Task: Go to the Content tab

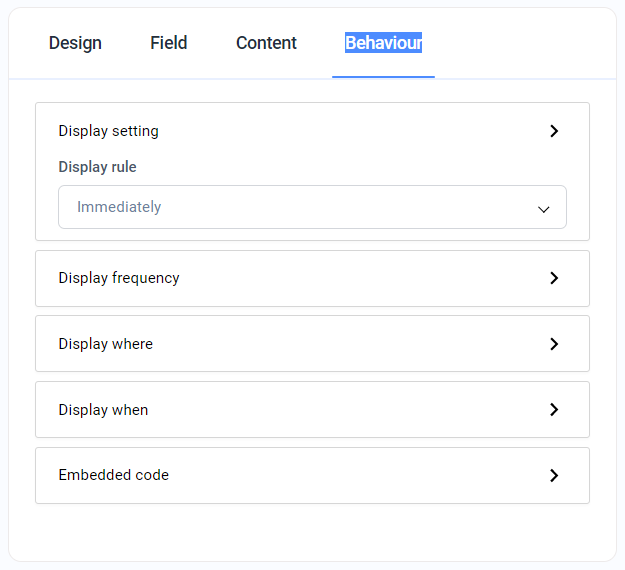Action: pos(266,43)
